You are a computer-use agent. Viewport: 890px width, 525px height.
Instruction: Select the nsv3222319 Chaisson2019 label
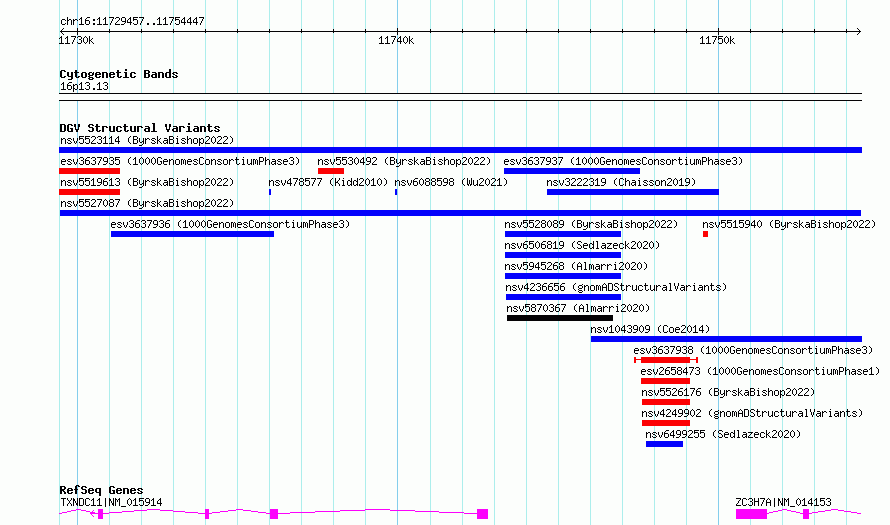621,182
